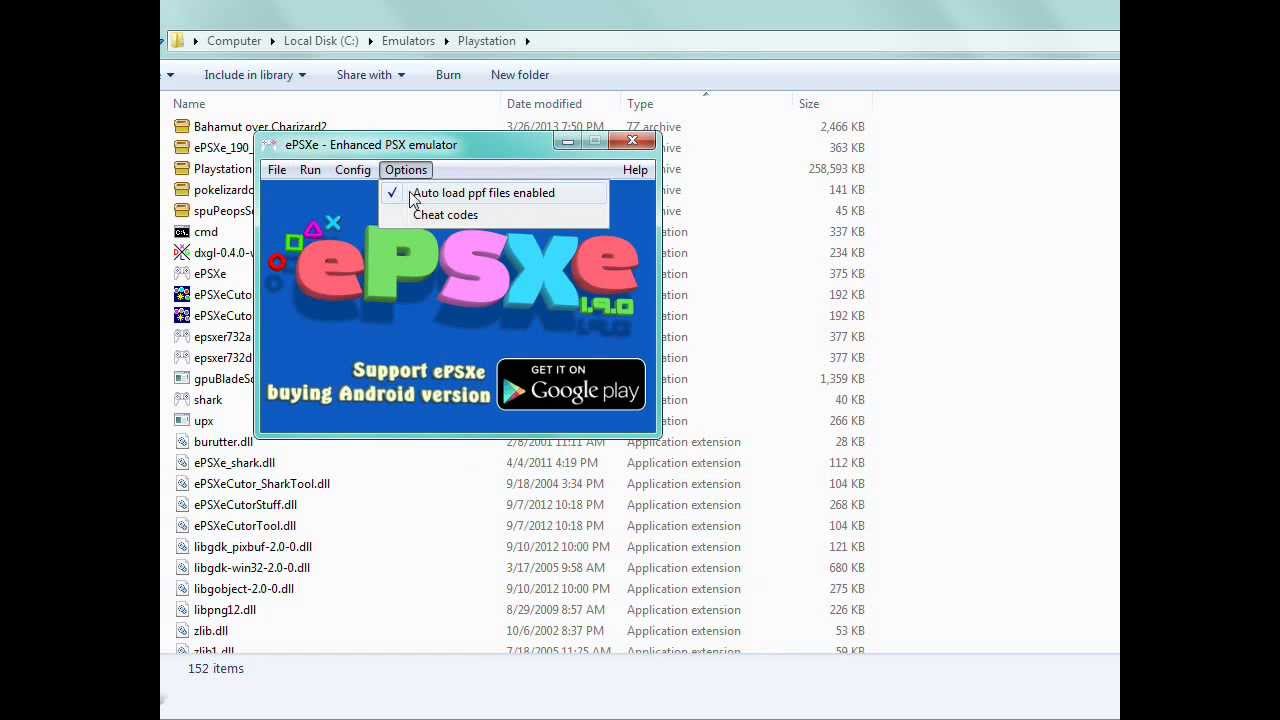Select the libgobject-2.0-0.dll file name
Viewport: 1280px width, 720px height.
click(244, 589)
